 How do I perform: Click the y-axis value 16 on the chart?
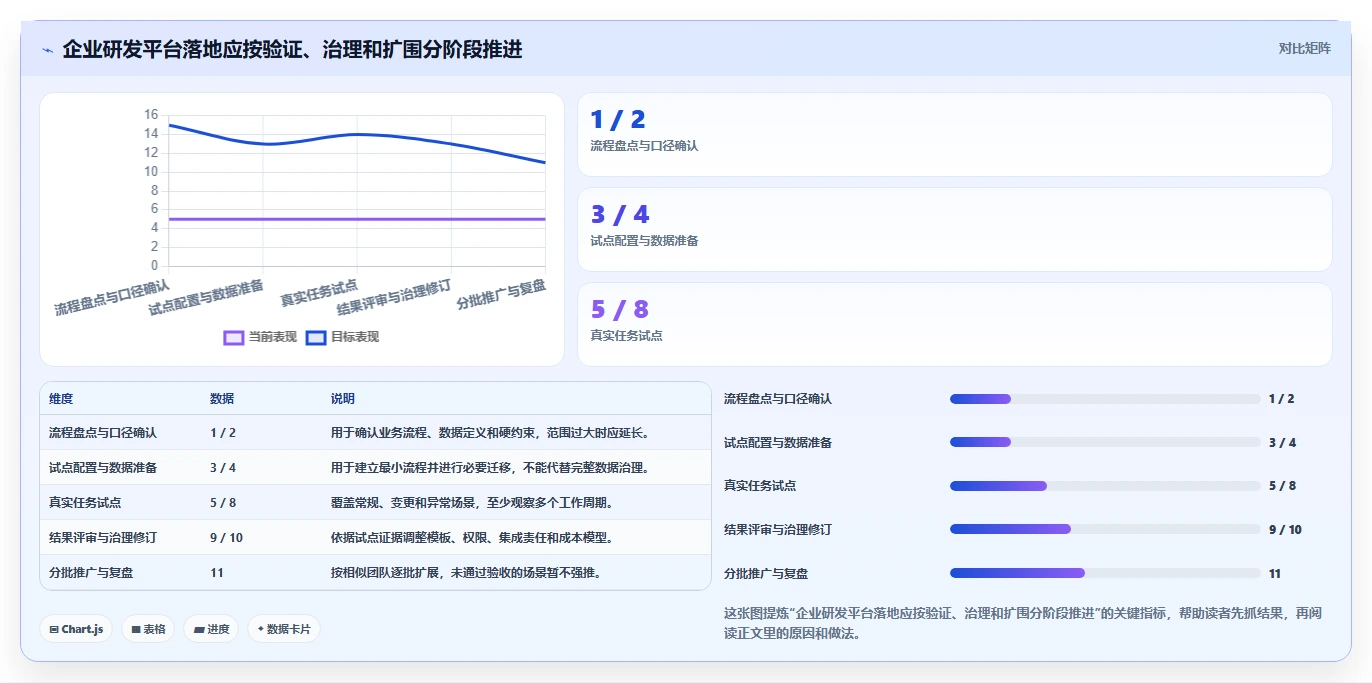click(150, 115)
